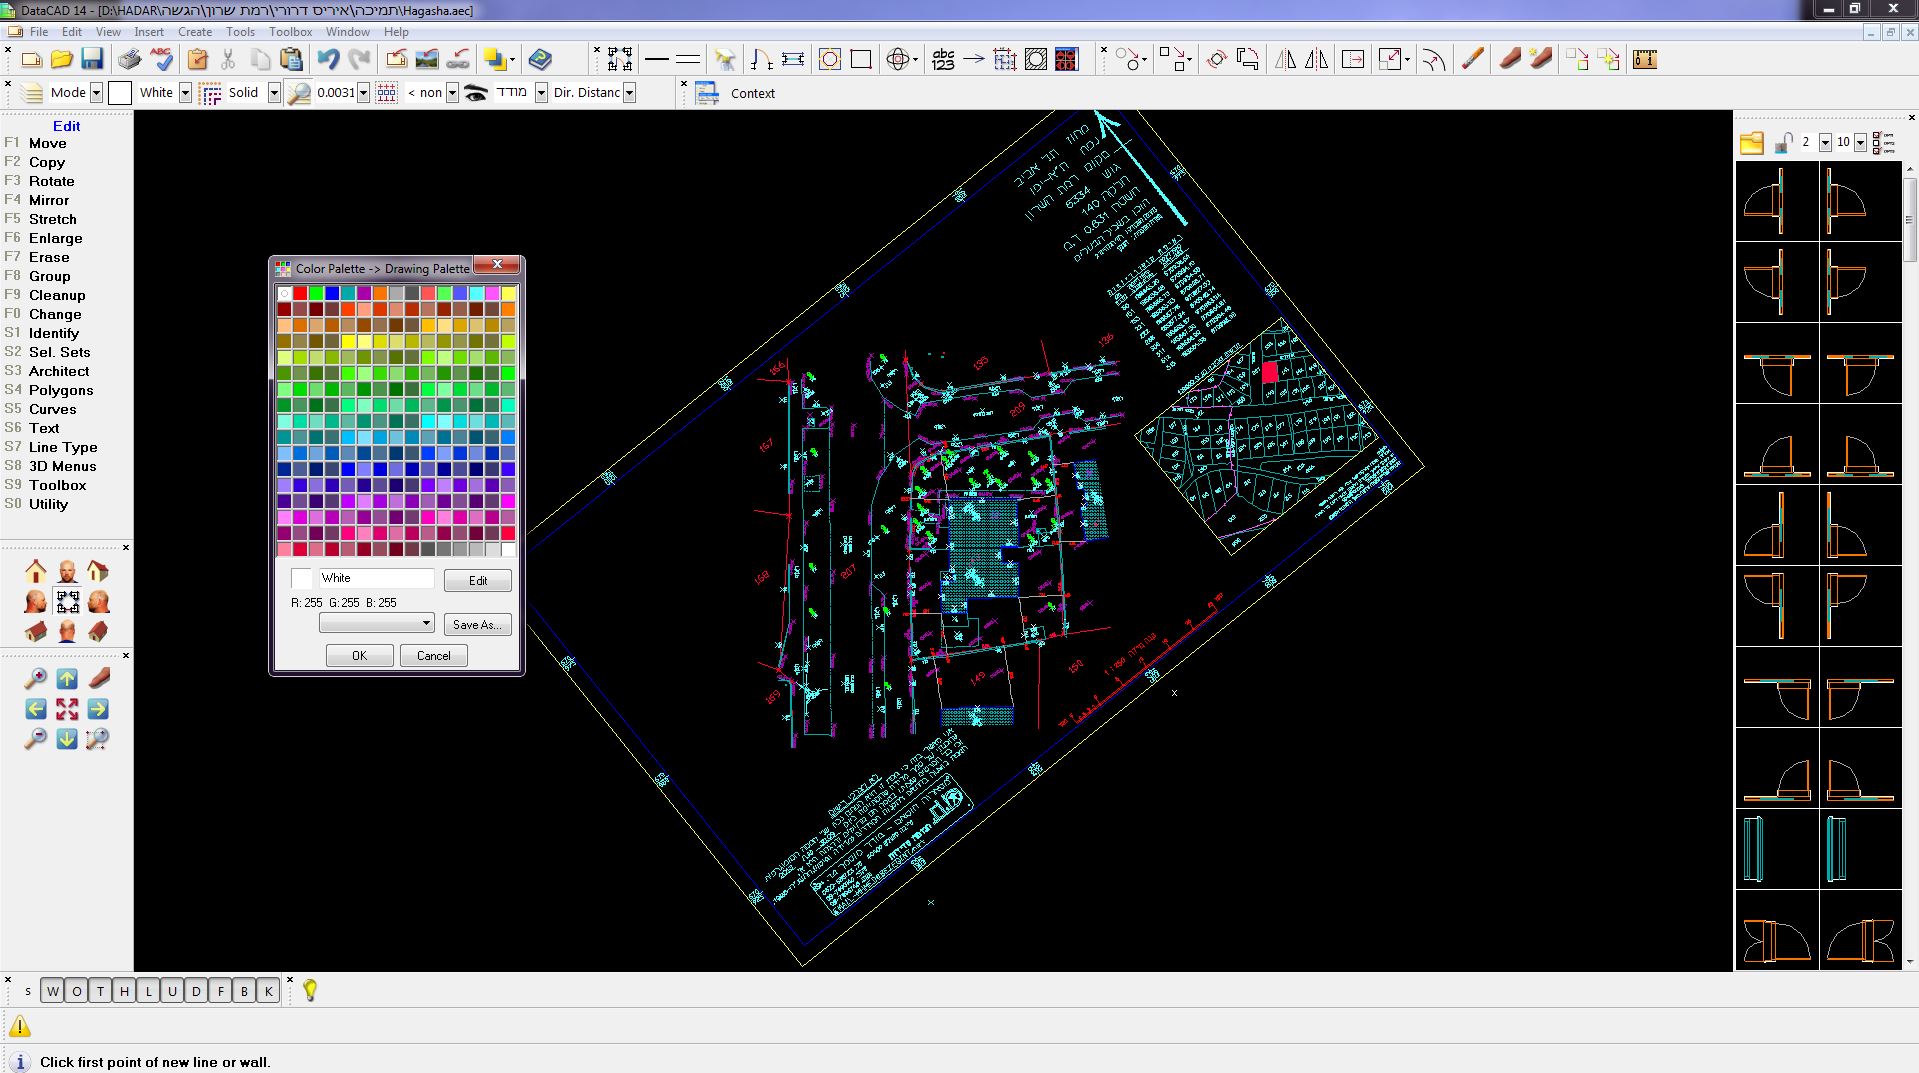Click the pan down arrow icon
This screenshot has width=1919, height=1073.
pos(67,739)
